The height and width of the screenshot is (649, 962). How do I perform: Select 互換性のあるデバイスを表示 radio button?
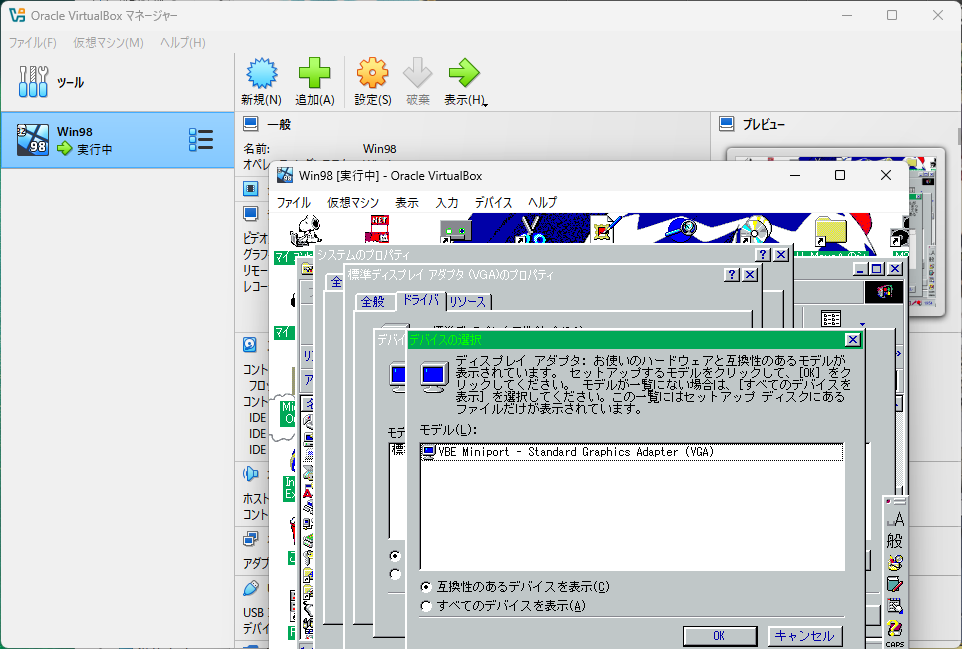427,586
